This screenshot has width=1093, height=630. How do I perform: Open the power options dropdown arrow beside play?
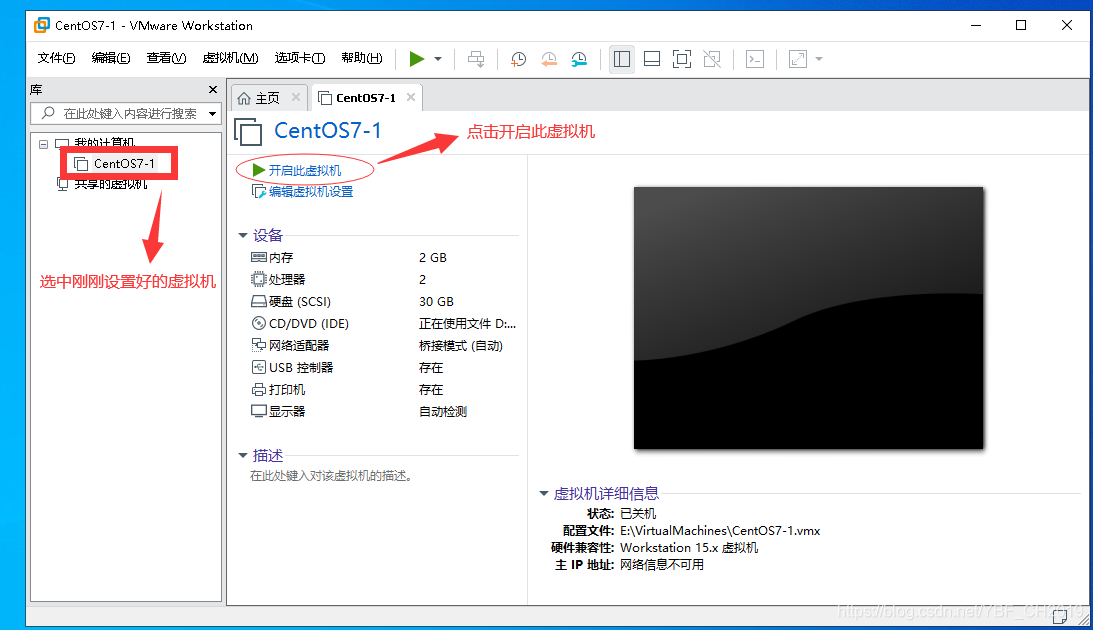[x=438, y=59]
